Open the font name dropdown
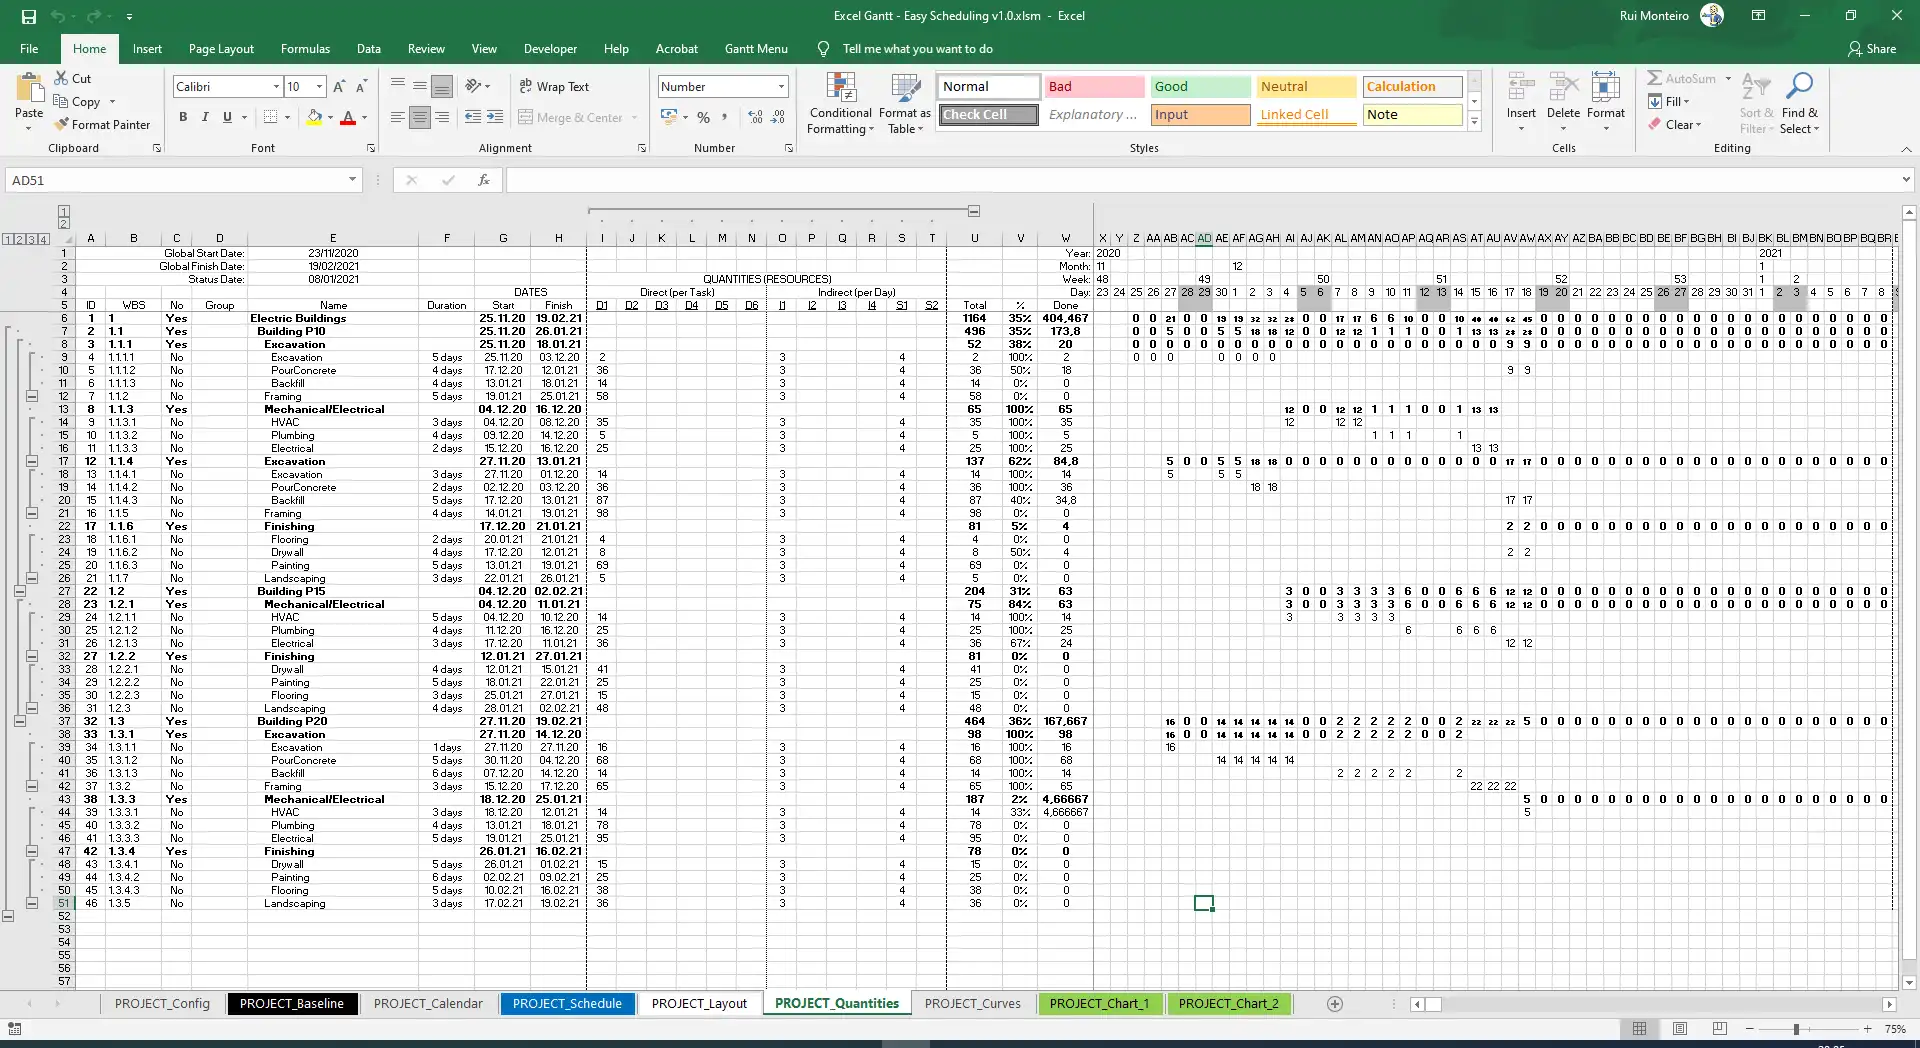 pos(276,87)
